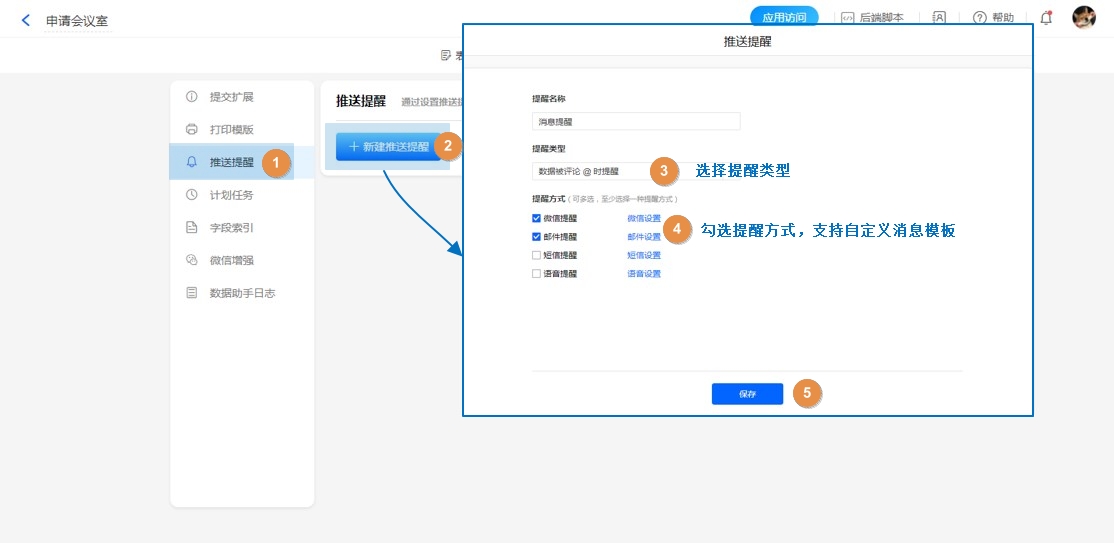
Task: Go to 数据助手日志 in the sidebar
Action: (241, 293)
